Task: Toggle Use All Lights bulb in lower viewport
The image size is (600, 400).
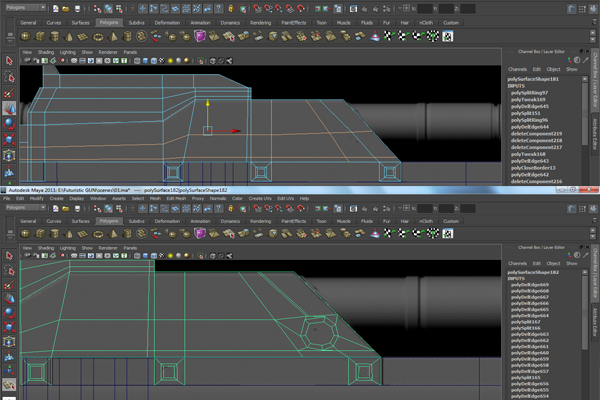Action: tap(170, 256)
